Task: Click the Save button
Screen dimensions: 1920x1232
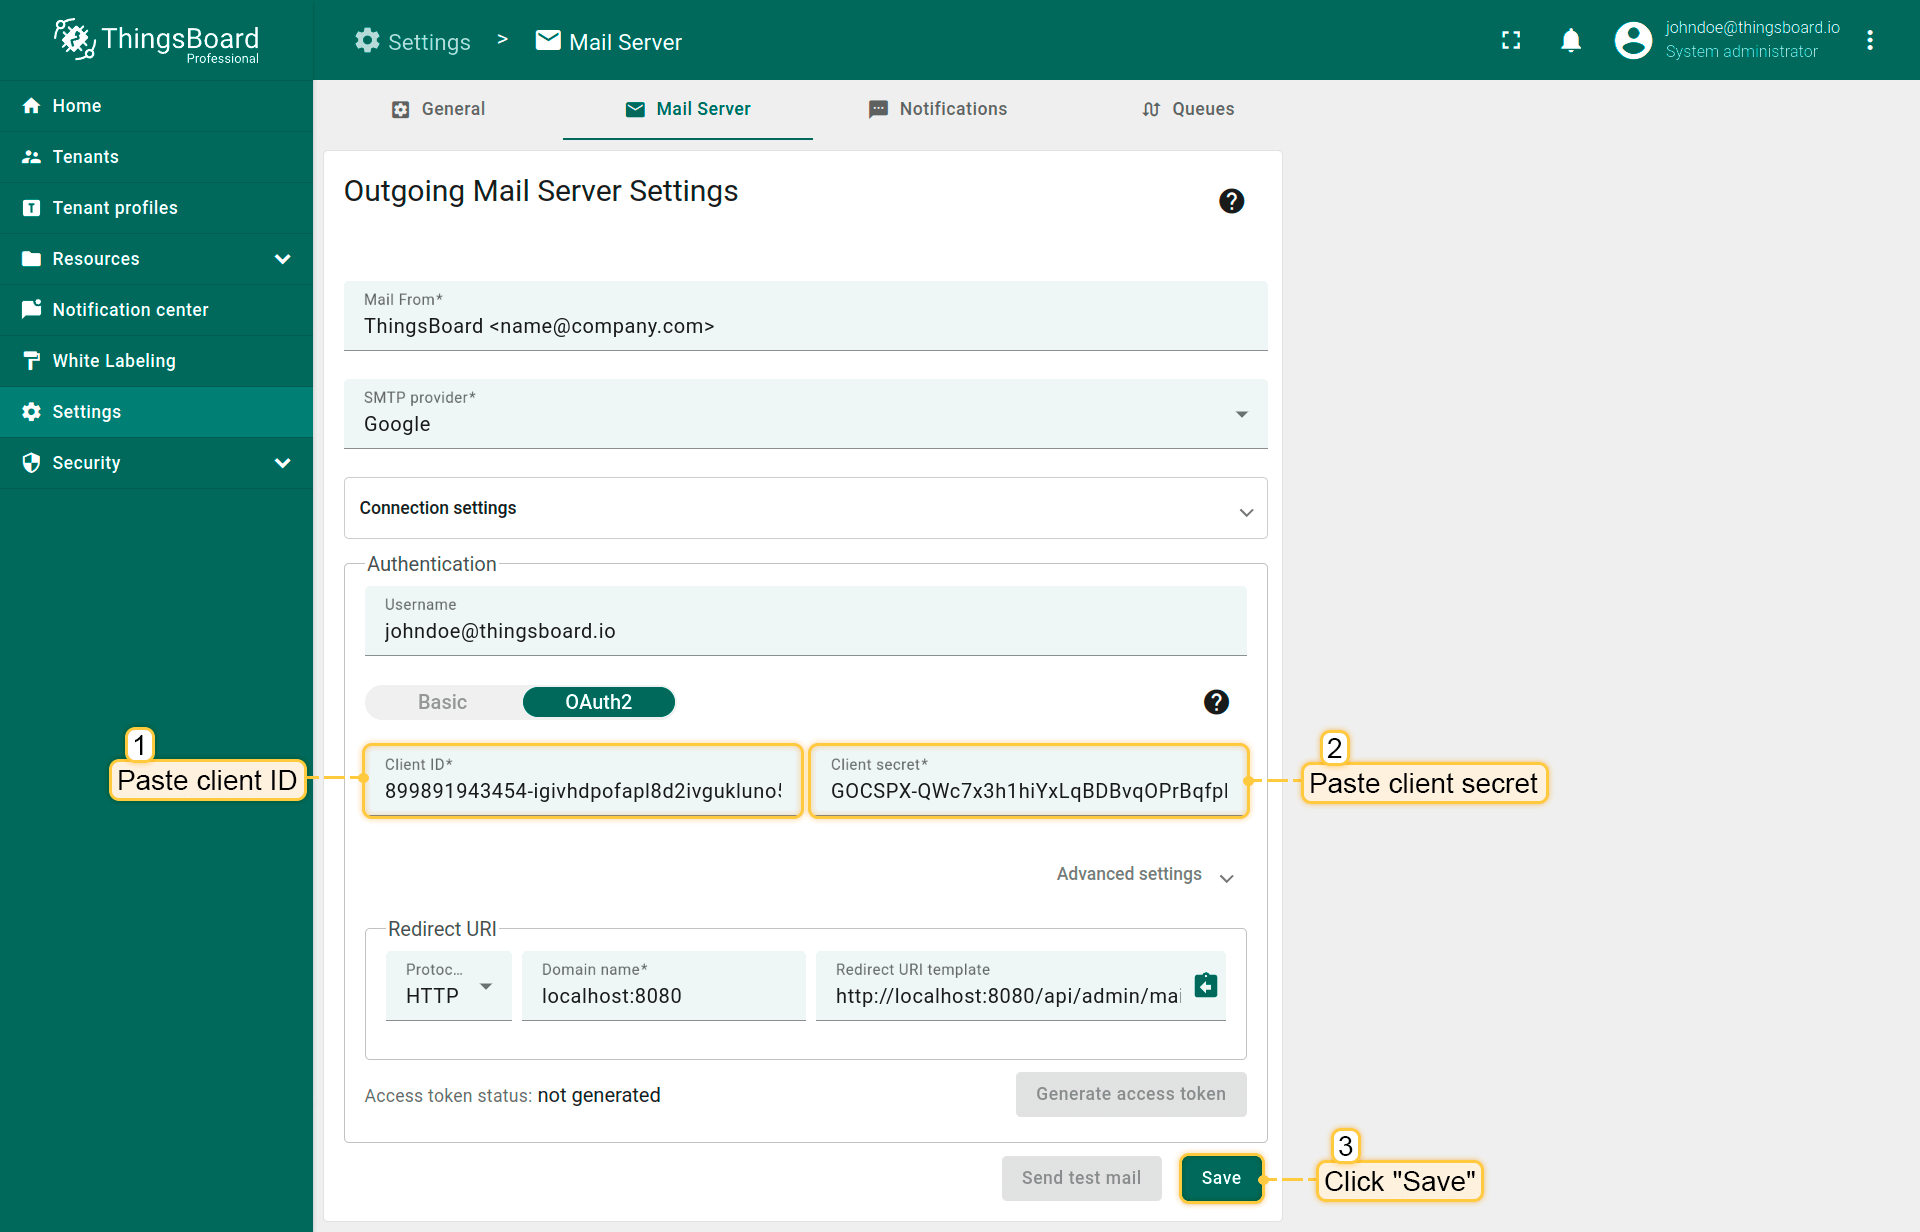Action: click(1221, 1178)
